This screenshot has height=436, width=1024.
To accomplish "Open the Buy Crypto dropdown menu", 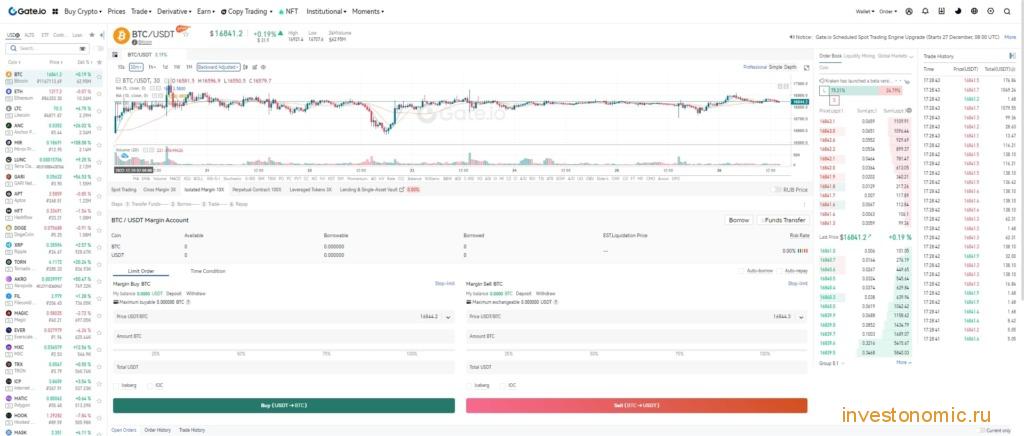I will (x=84, y=12).
